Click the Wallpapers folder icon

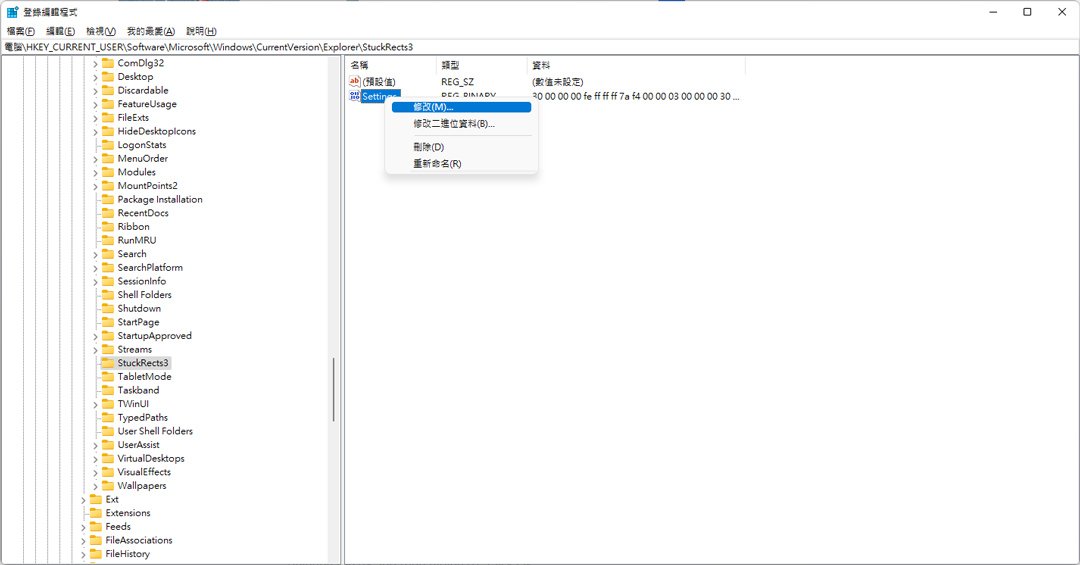pyautogui.click(x=107, y=486)
